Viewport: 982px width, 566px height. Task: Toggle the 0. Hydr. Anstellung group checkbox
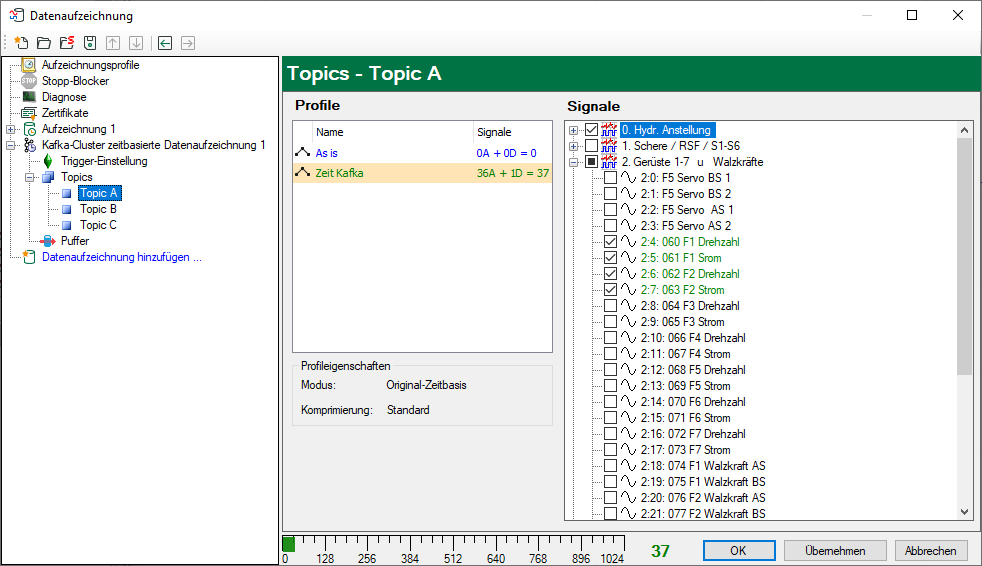[591, 130]
